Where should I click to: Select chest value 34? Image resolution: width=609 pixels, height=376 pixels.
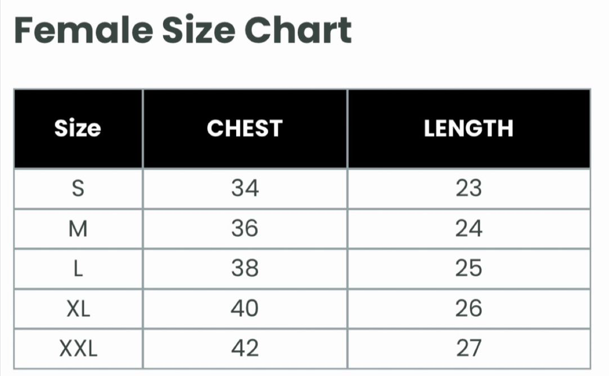tap(245, 188)
